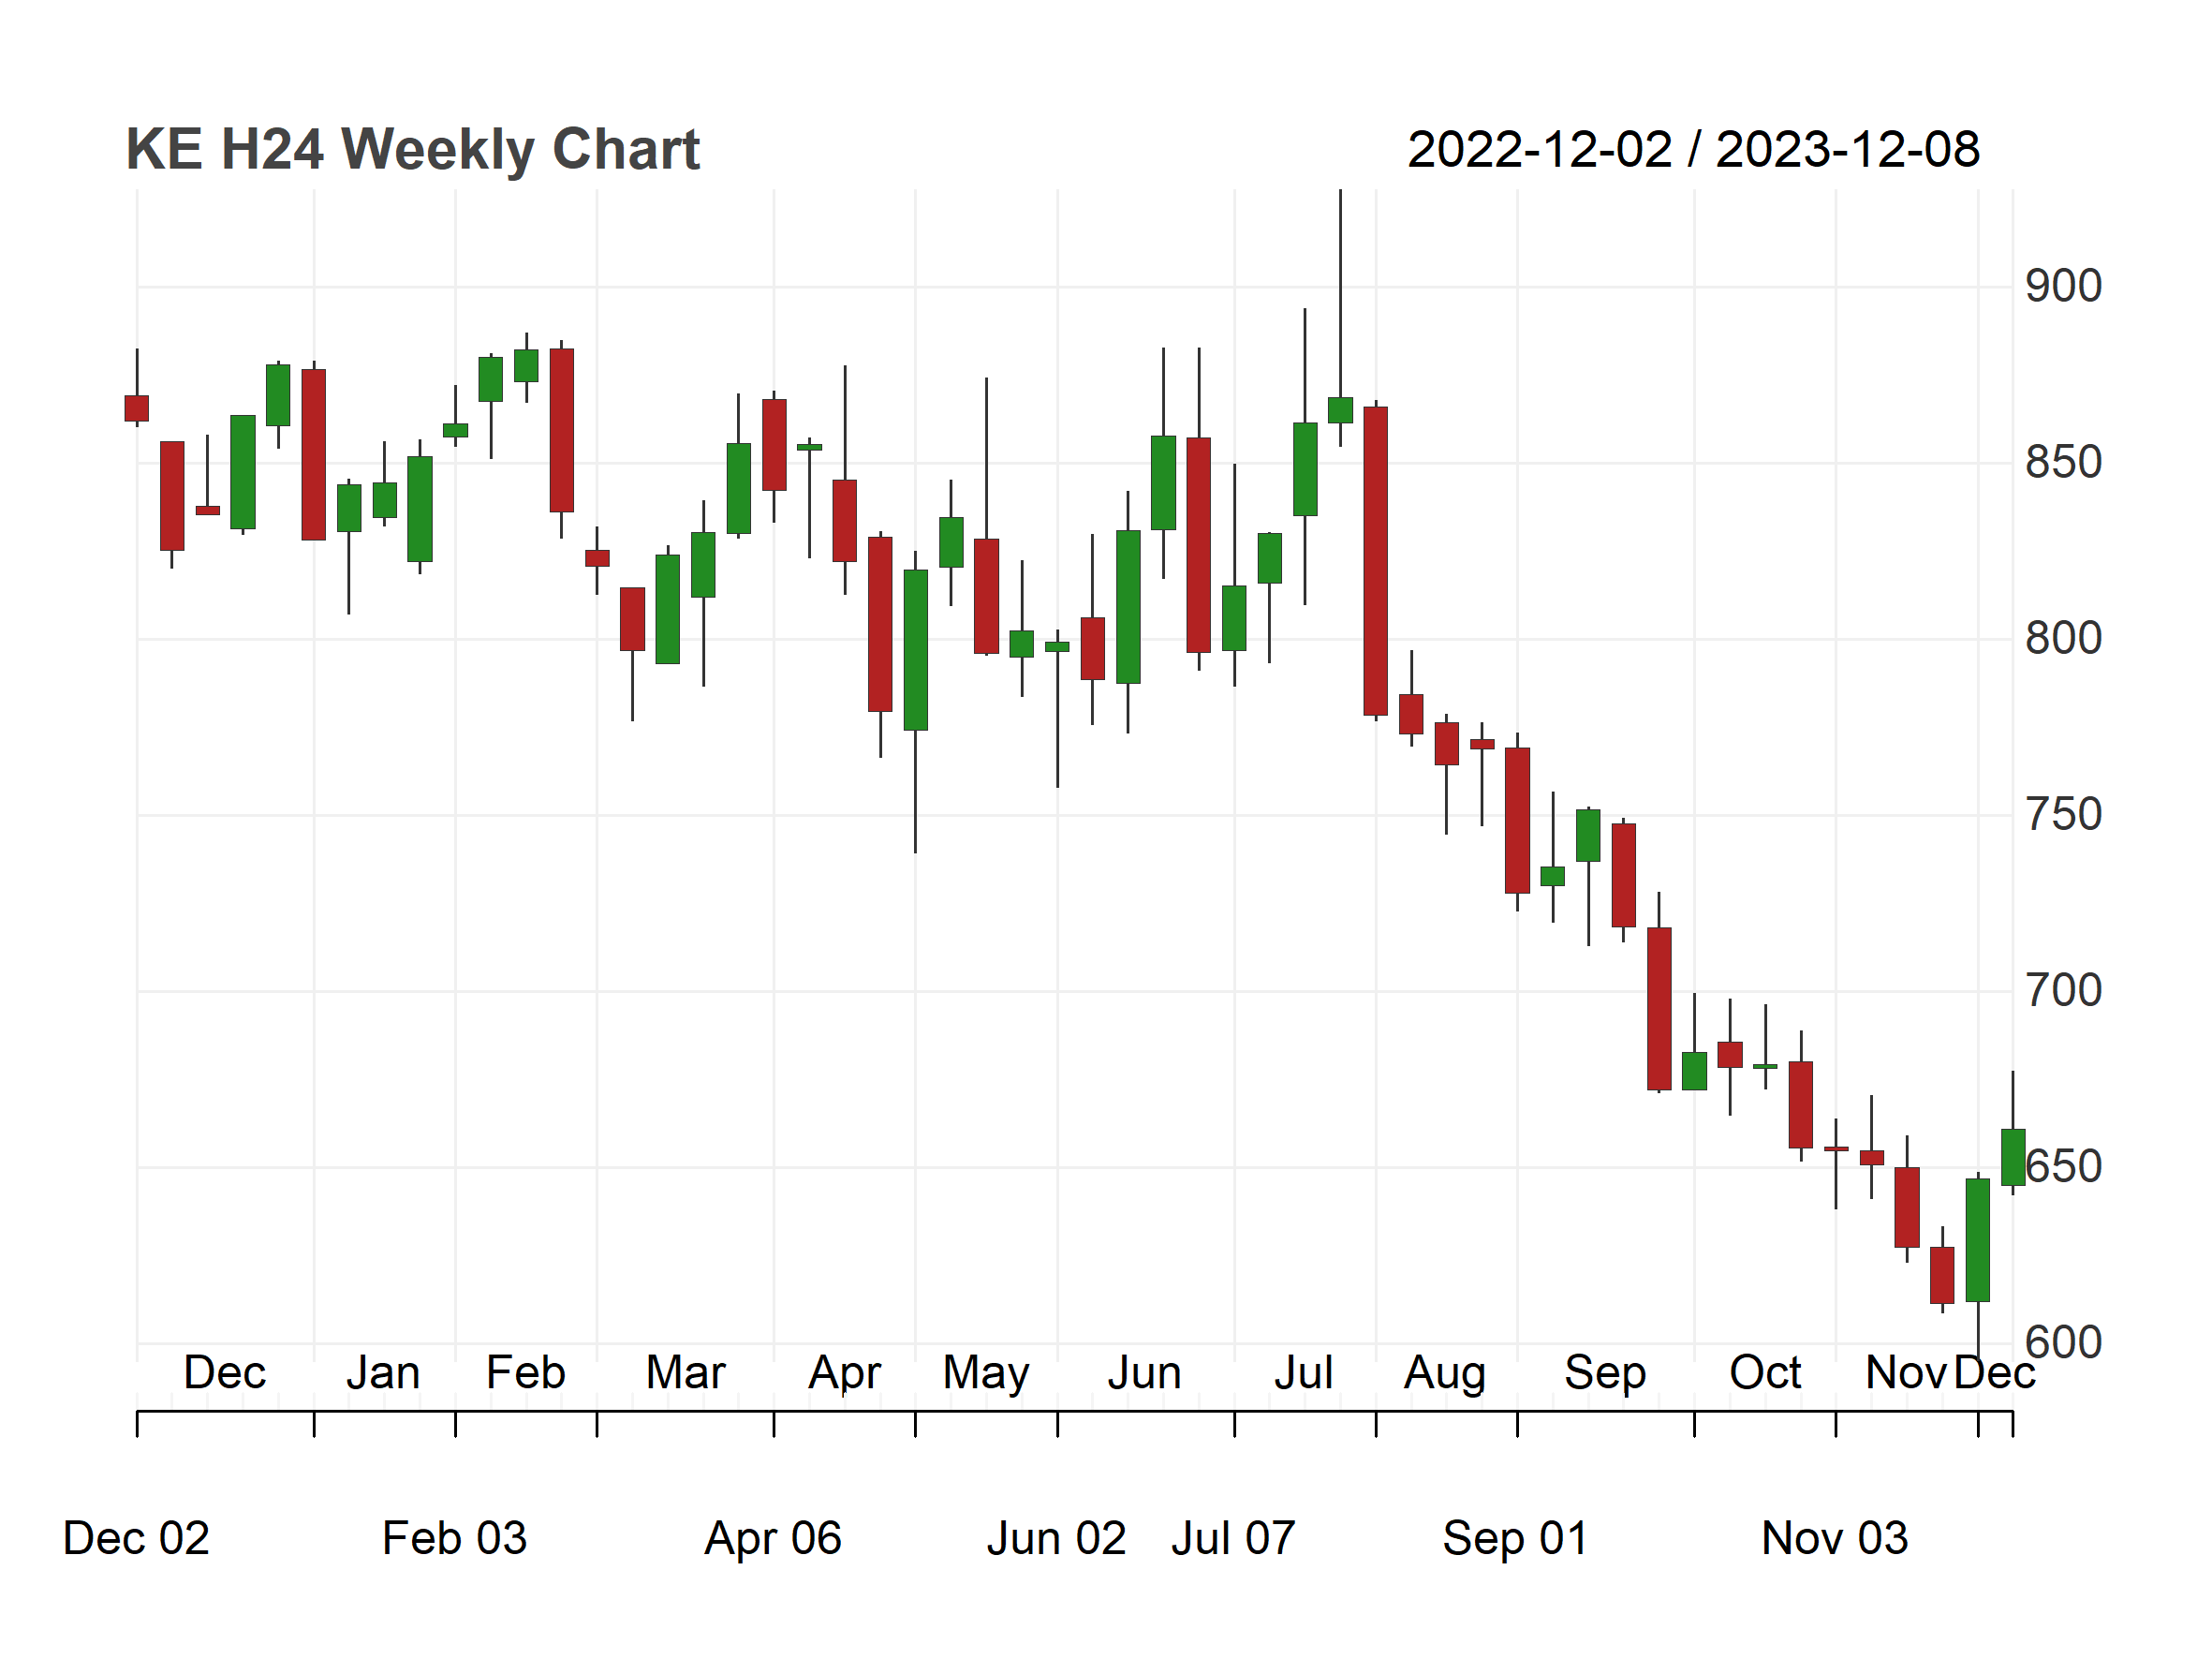
Task: Click the 750 price level label
Action: pos(2063,815)
